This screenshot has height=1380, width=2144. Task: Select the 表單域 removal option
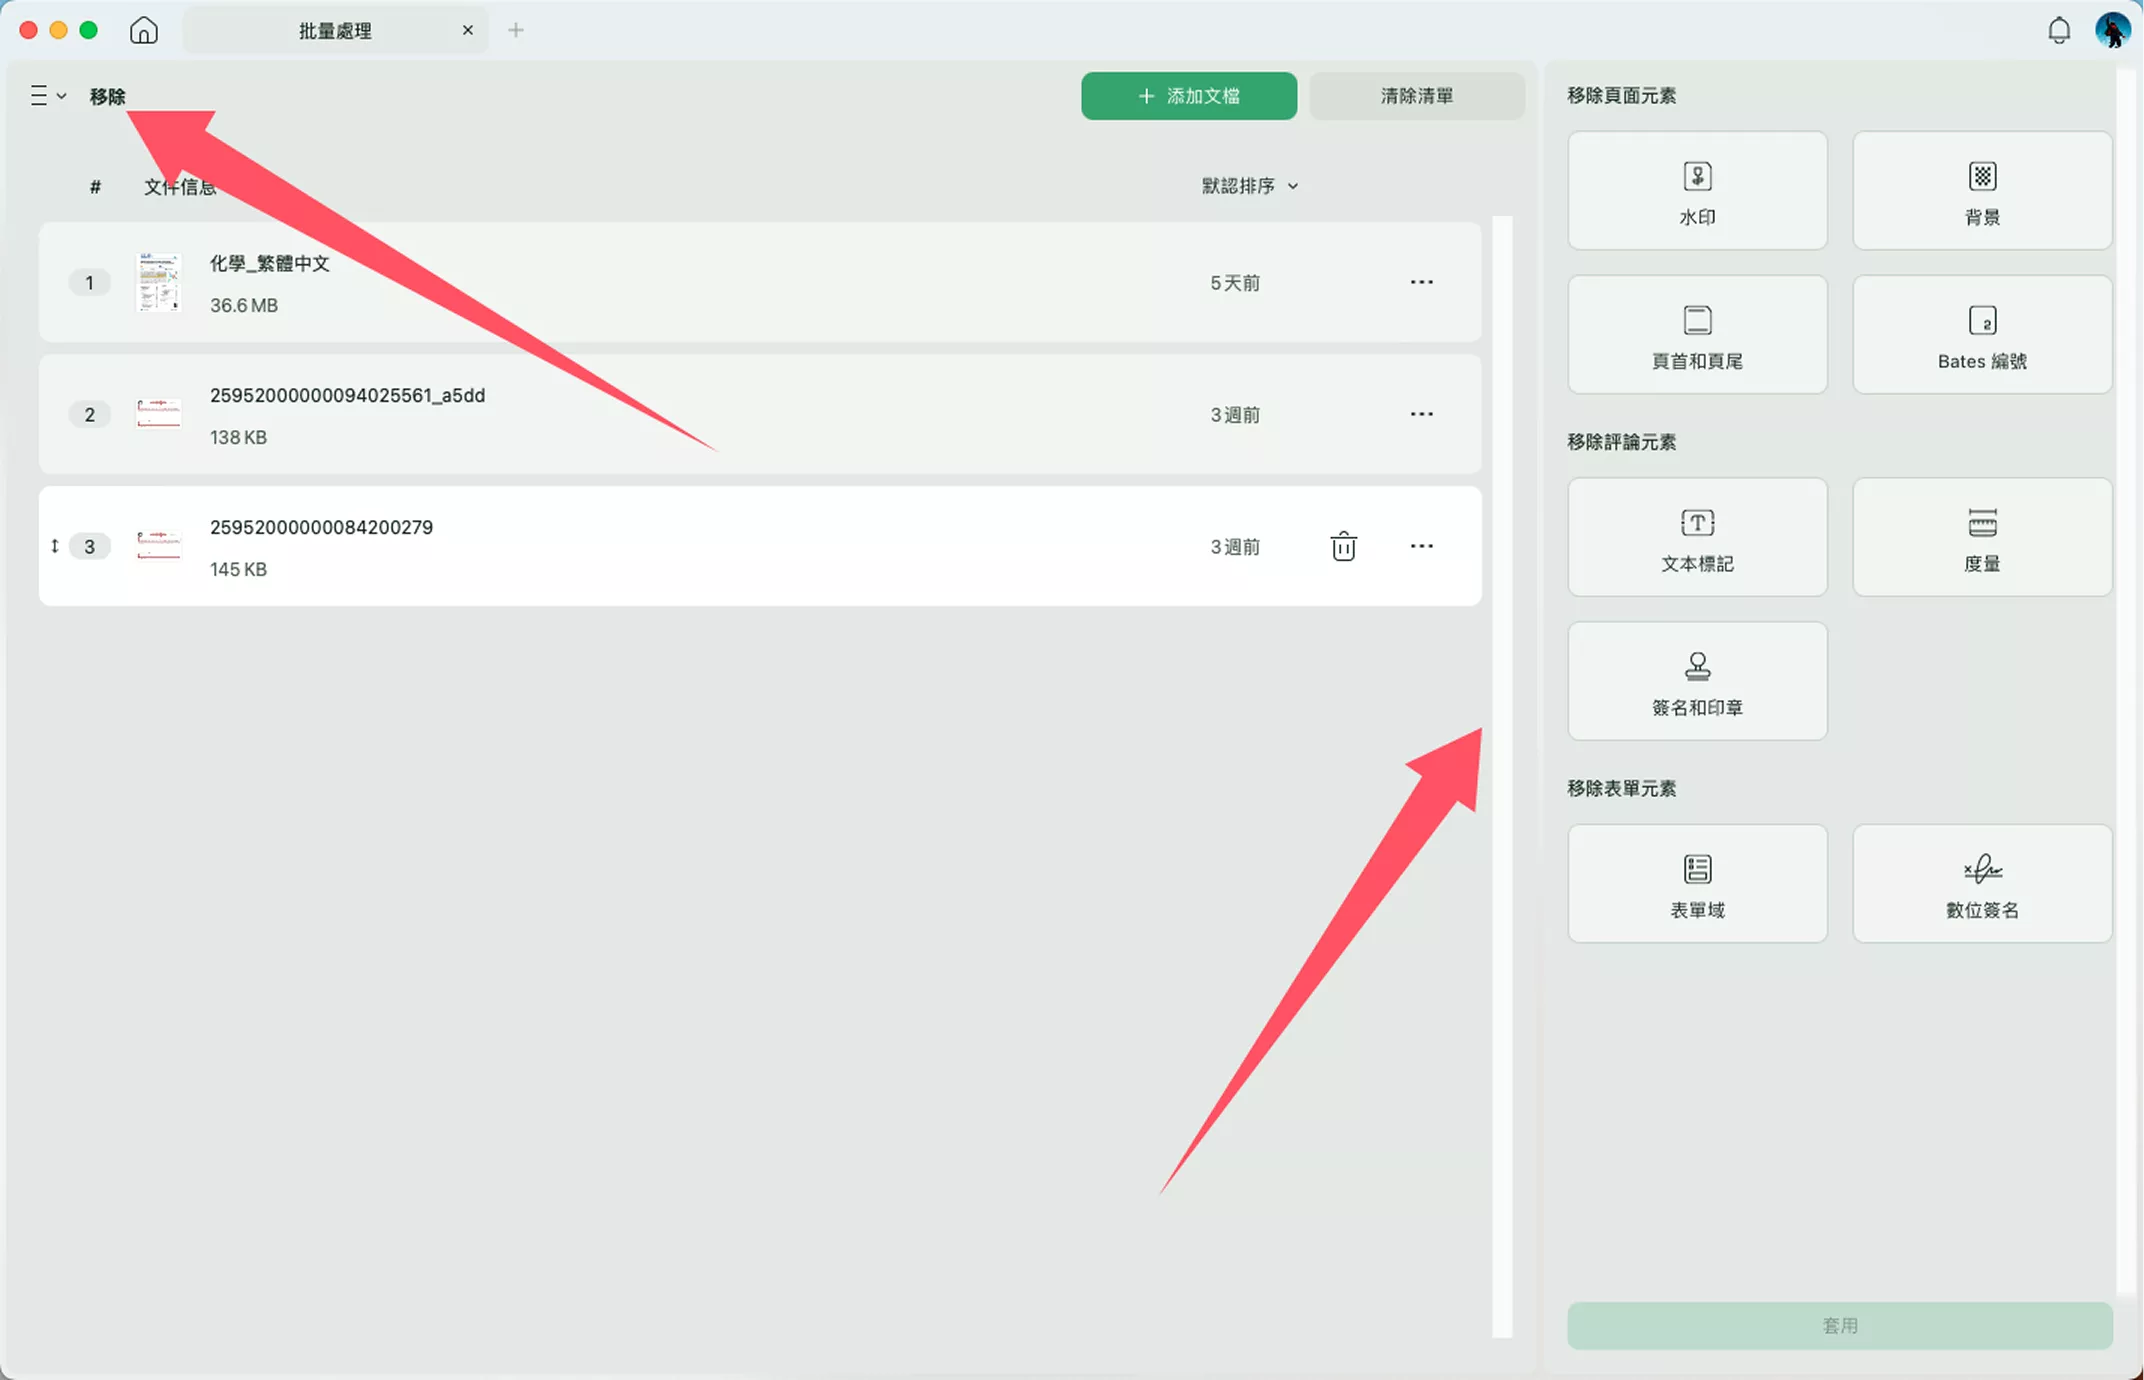pos(1697,884)
